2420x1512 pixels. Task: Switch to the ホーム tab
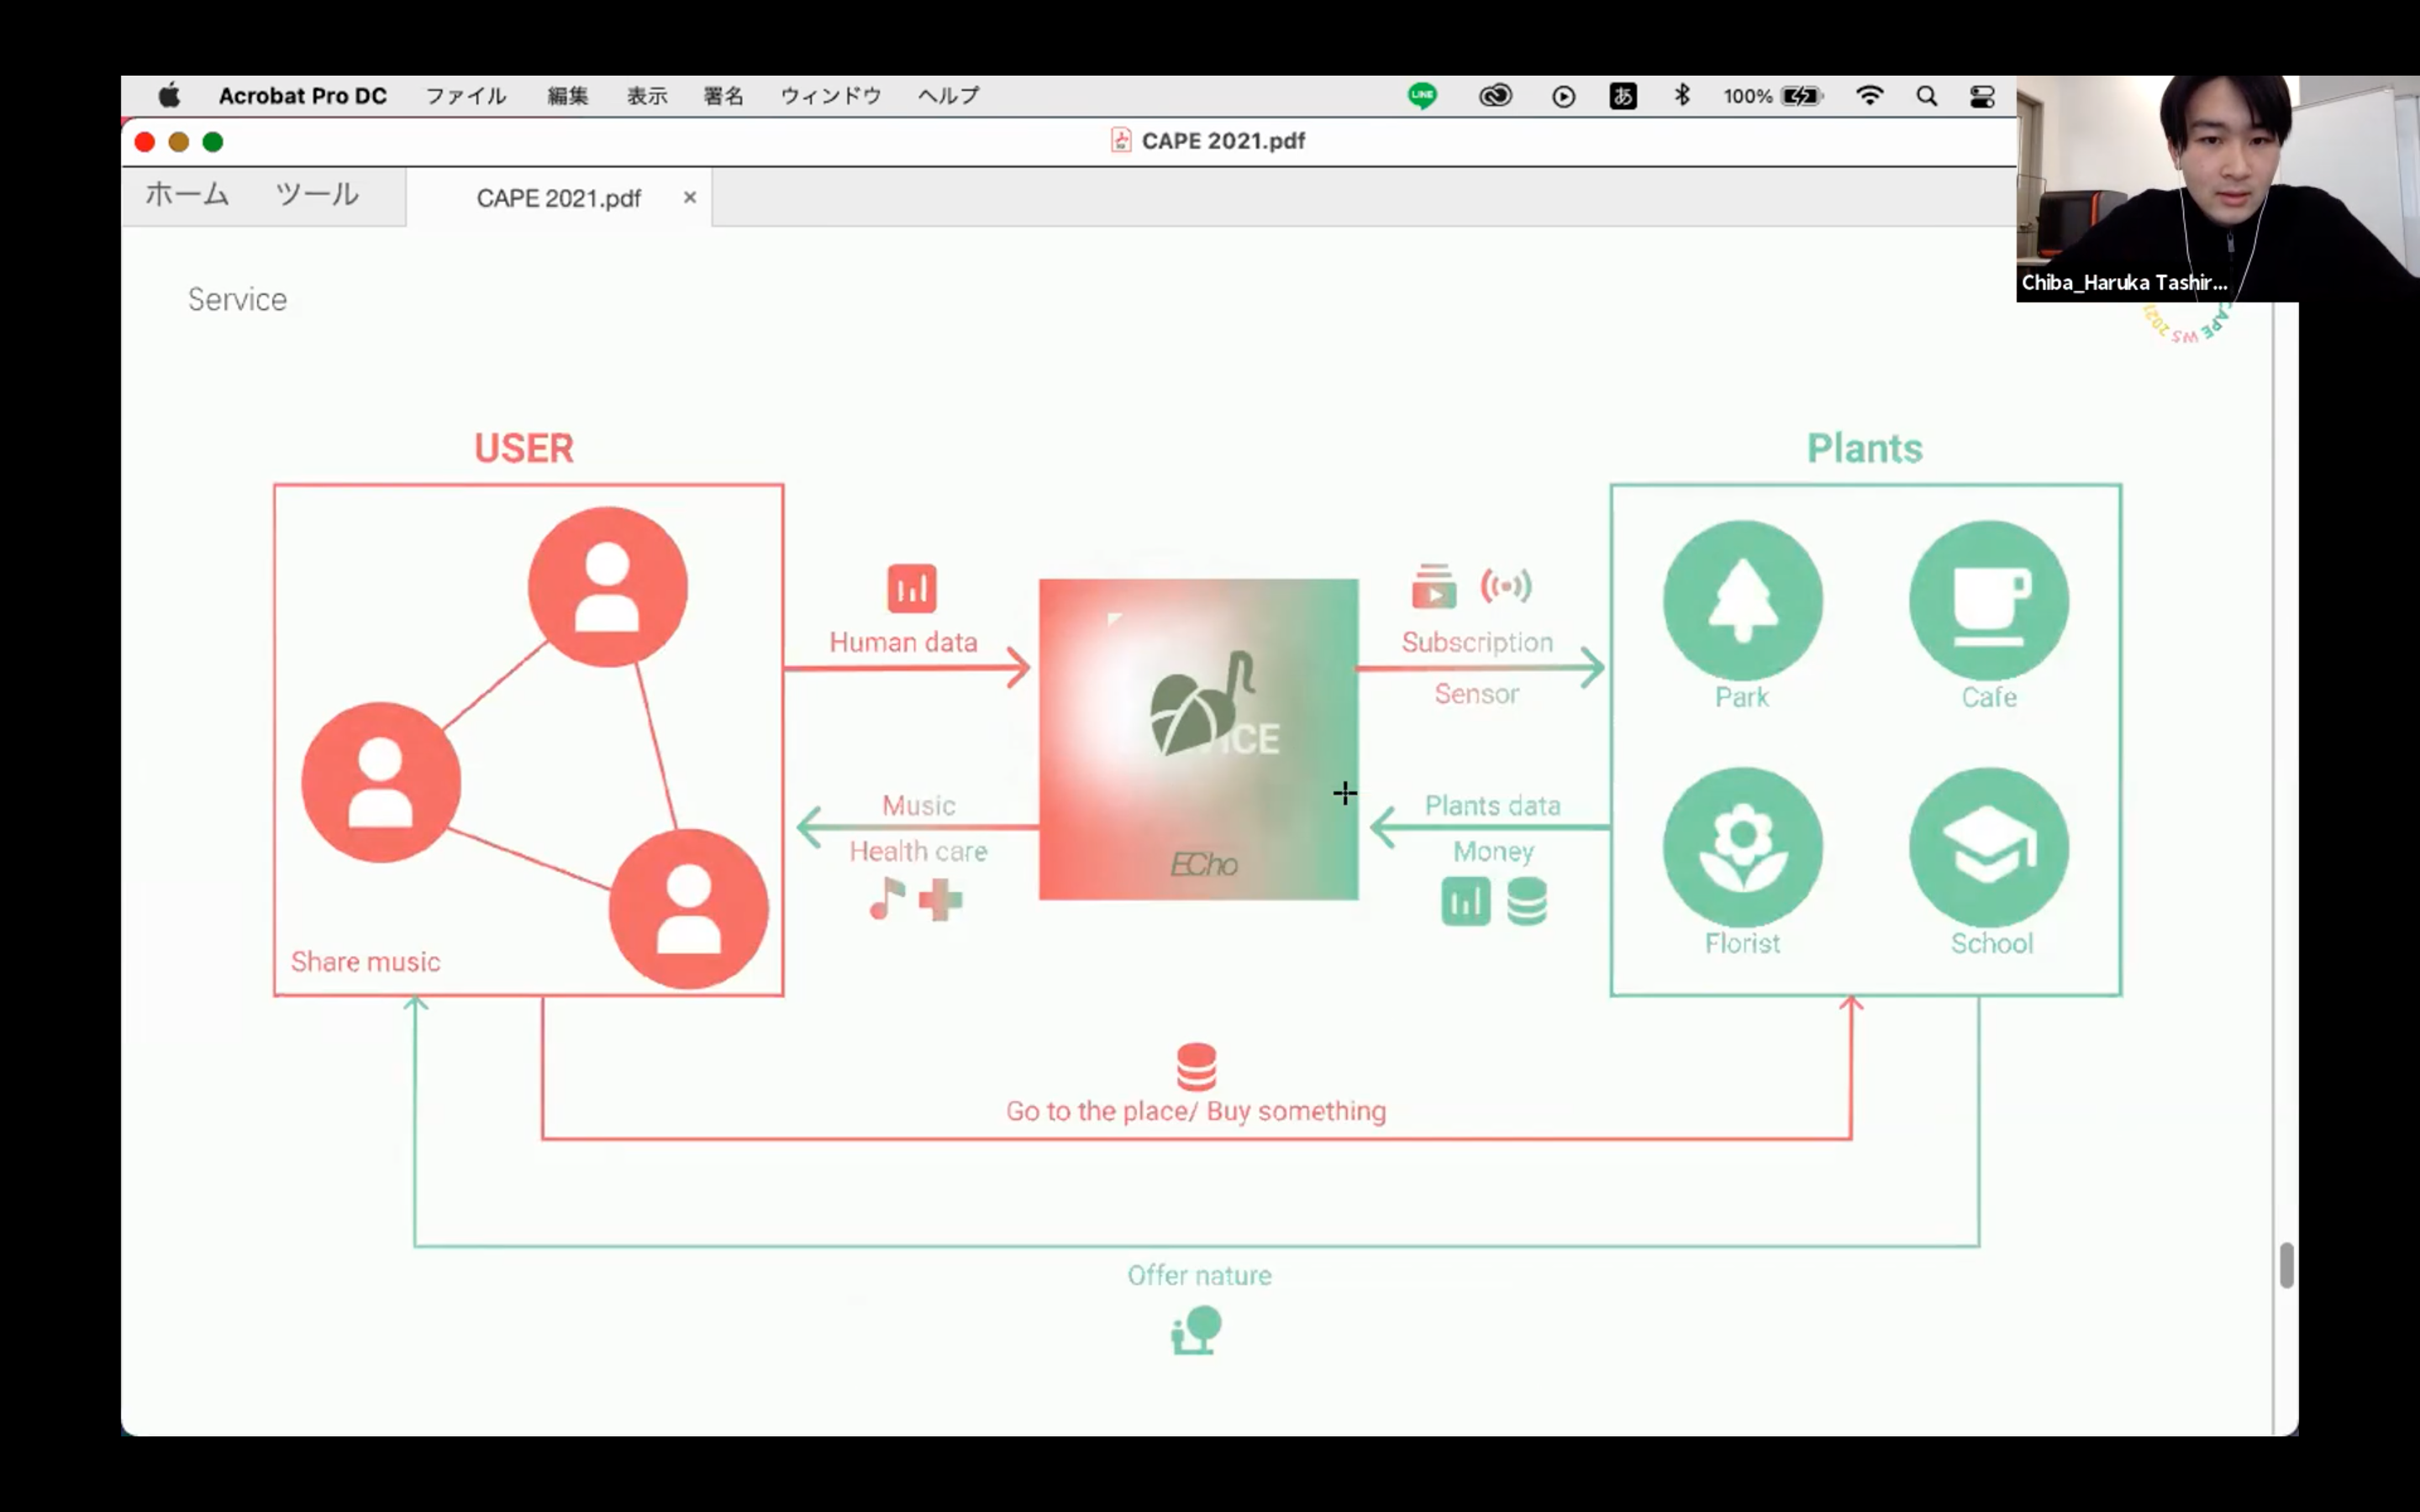pyautogui.click(x=187, y=194)
